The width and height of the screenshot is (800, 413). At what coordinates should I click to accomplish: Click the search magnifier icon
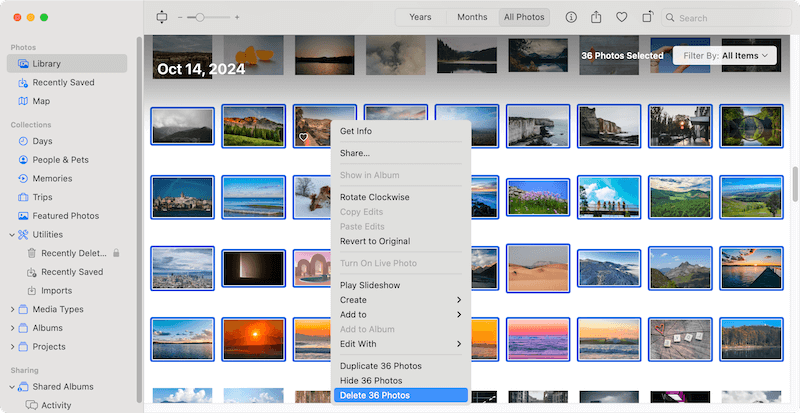click(670, 18)
